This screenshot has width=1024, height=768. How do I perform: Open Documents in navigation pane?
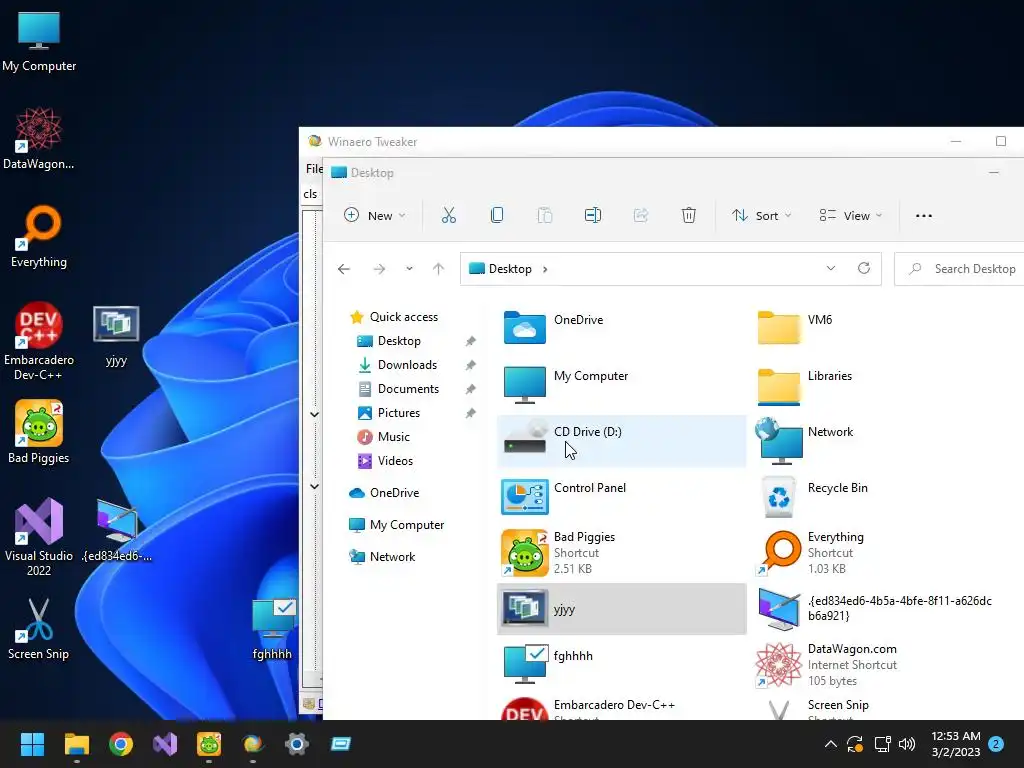click(408, 389)
